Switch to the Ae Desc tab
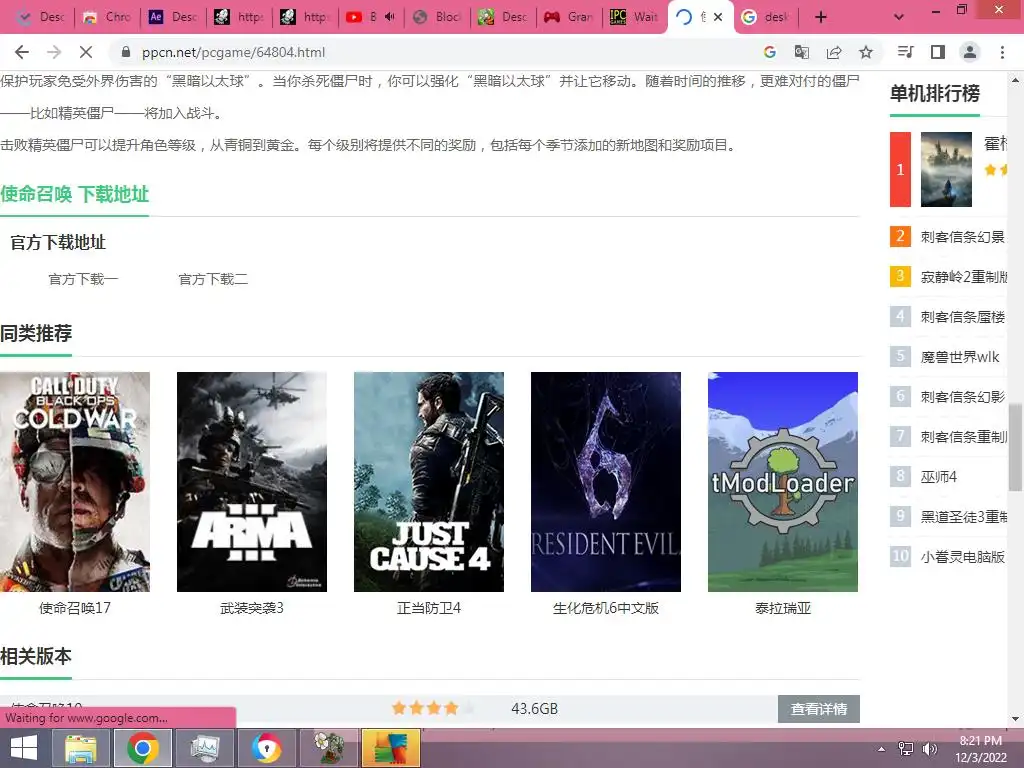Viewport: 1024px width, 768px height. tap(173, 17)
